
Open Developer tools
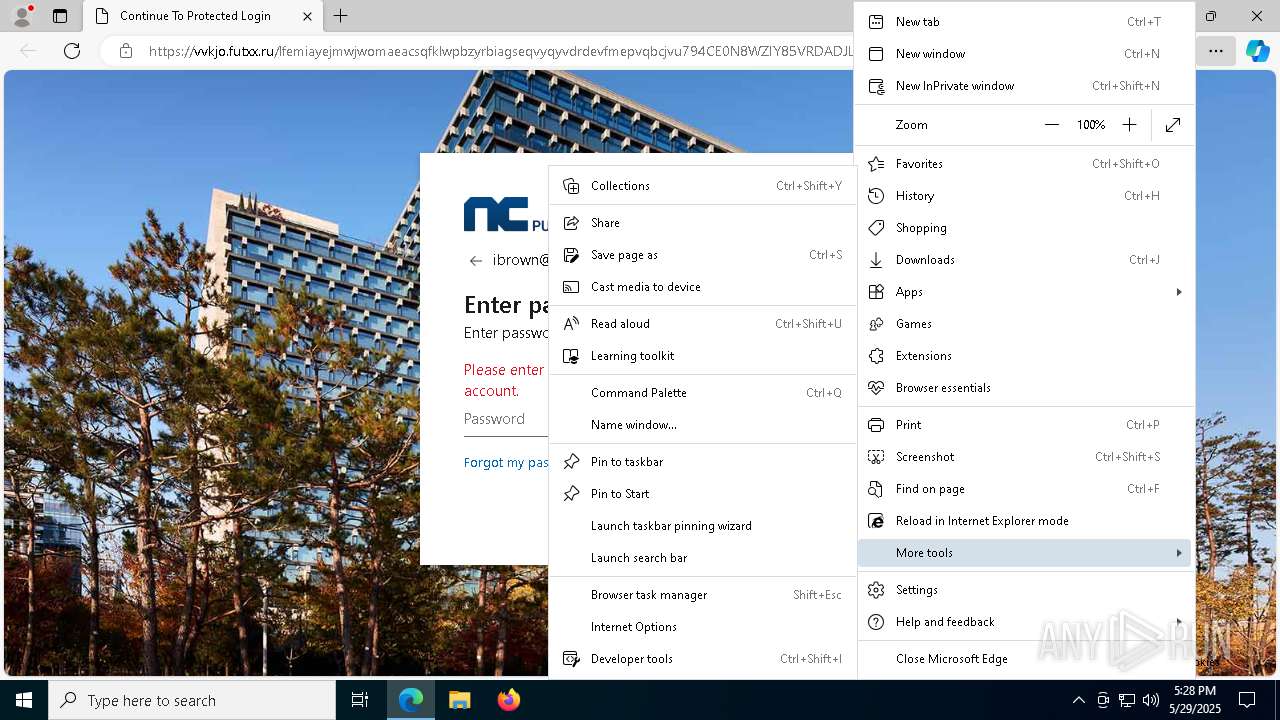[x=703, y=659]
